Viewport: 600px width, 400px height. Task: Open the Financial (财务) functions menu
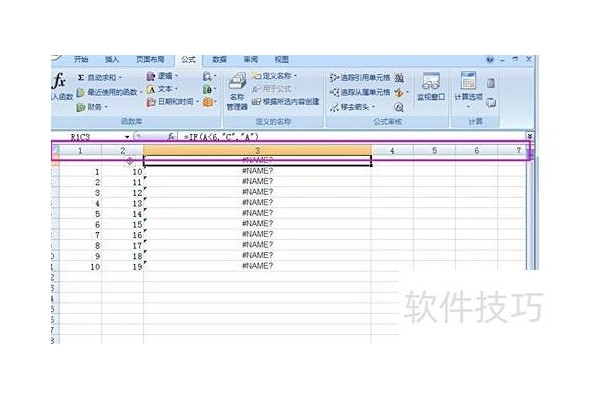click(92, 107)
